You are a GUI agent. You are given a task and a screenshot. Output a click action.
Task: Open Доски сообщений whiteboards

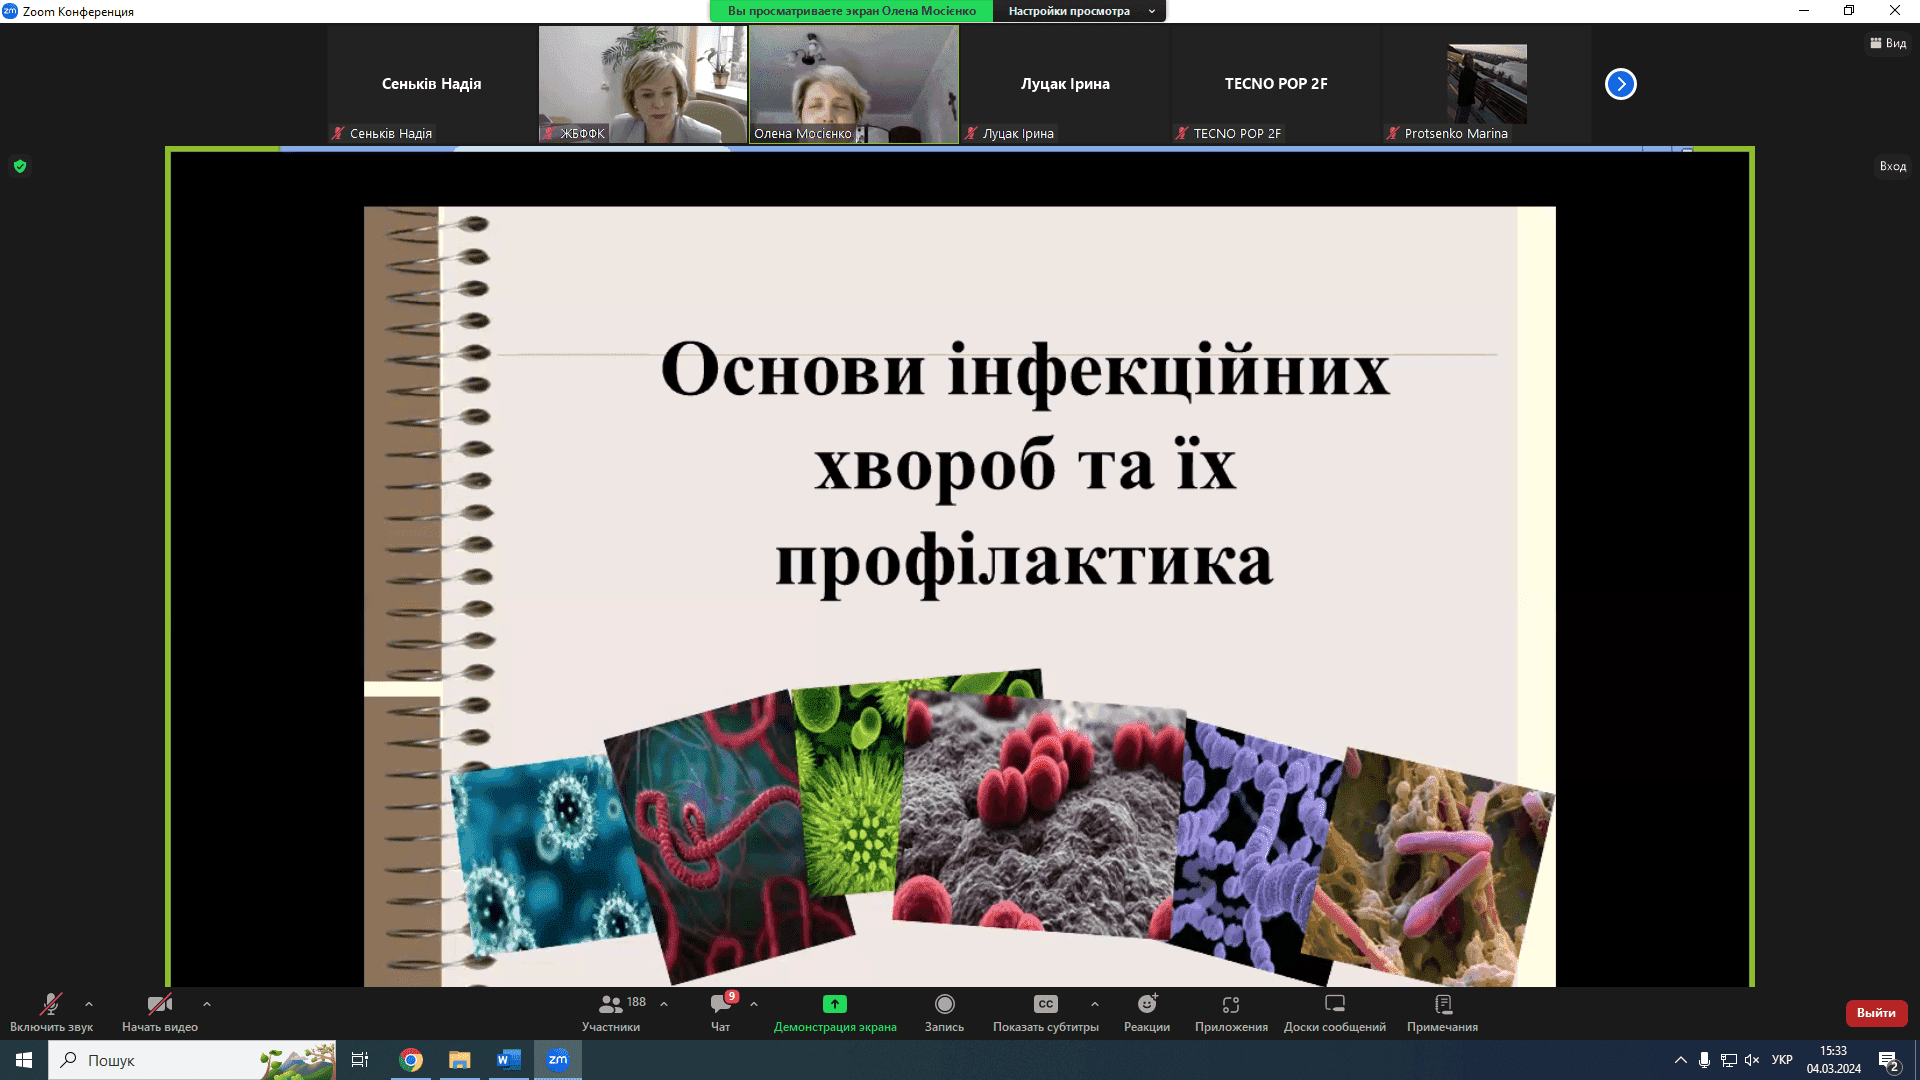[1335, 1012]
